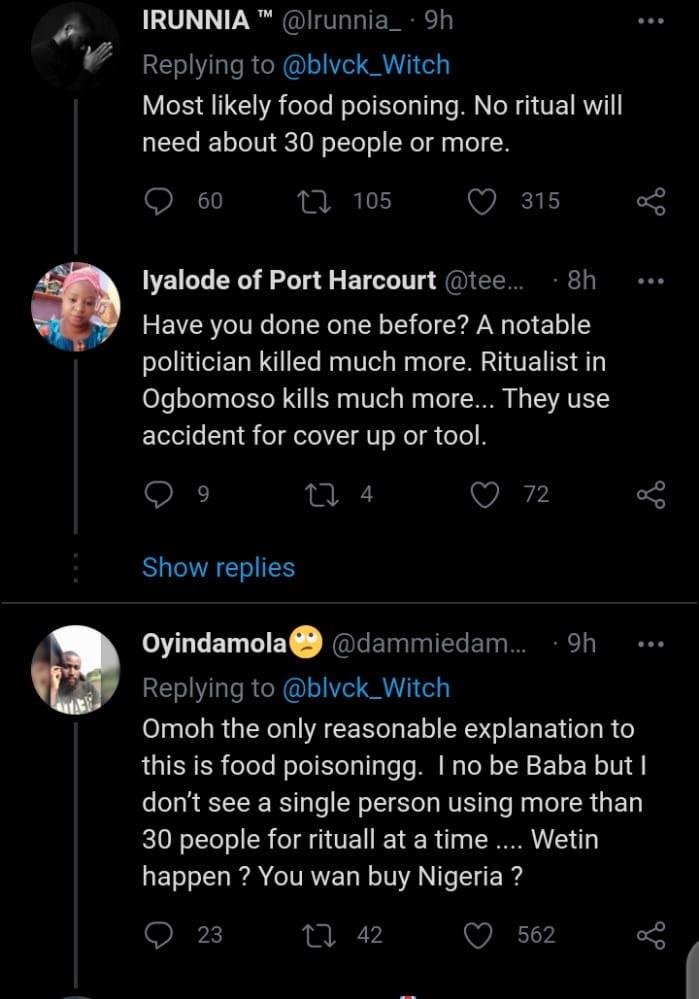Share IRUNNIA's tweet
Viewport: 699px width, 999px height.
tap(650, 201)
